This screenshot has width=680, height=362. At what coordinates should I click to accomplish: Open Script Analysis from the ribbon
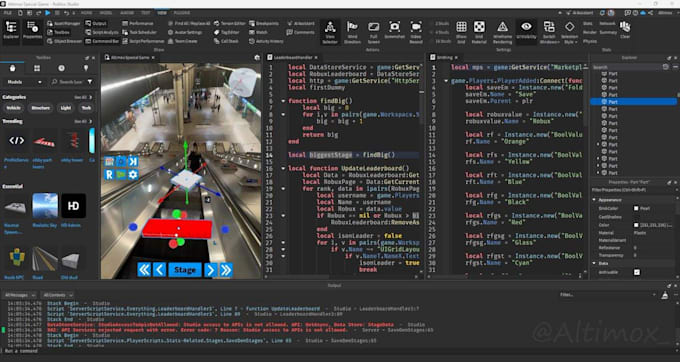(x=102, y=32)
